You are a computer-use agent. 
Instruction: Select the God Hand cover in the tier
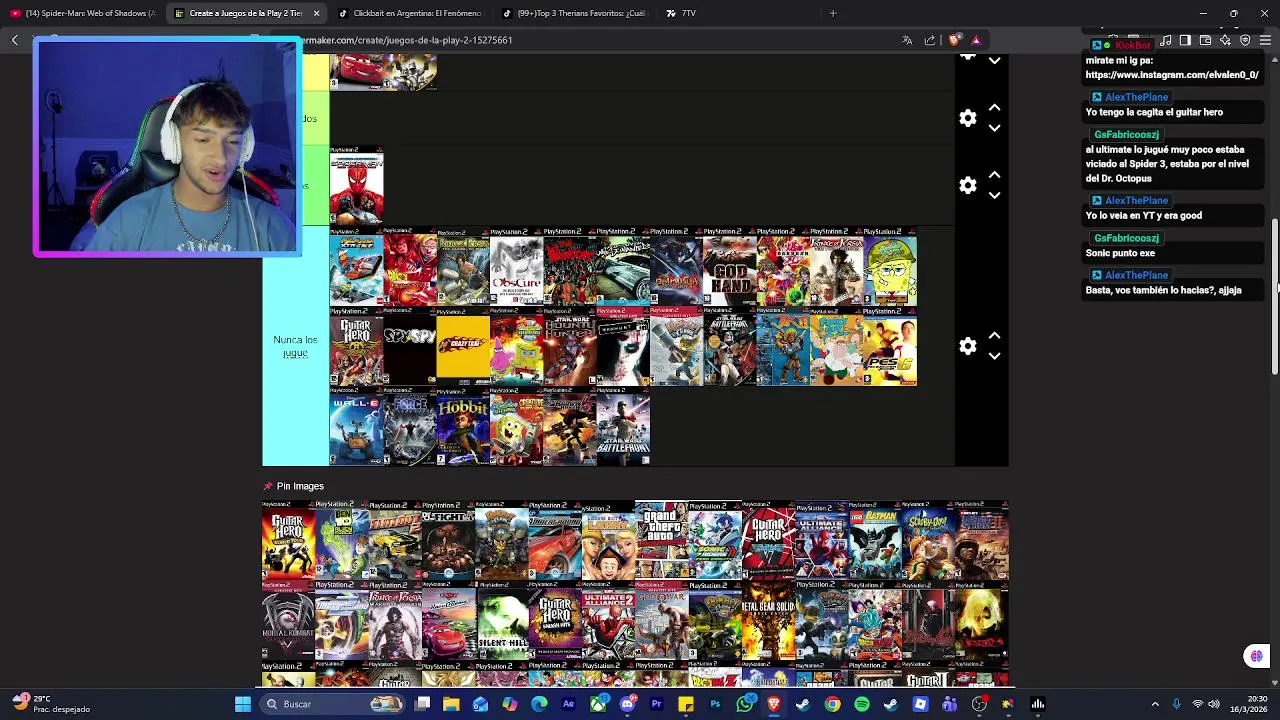tap(730, 267)
